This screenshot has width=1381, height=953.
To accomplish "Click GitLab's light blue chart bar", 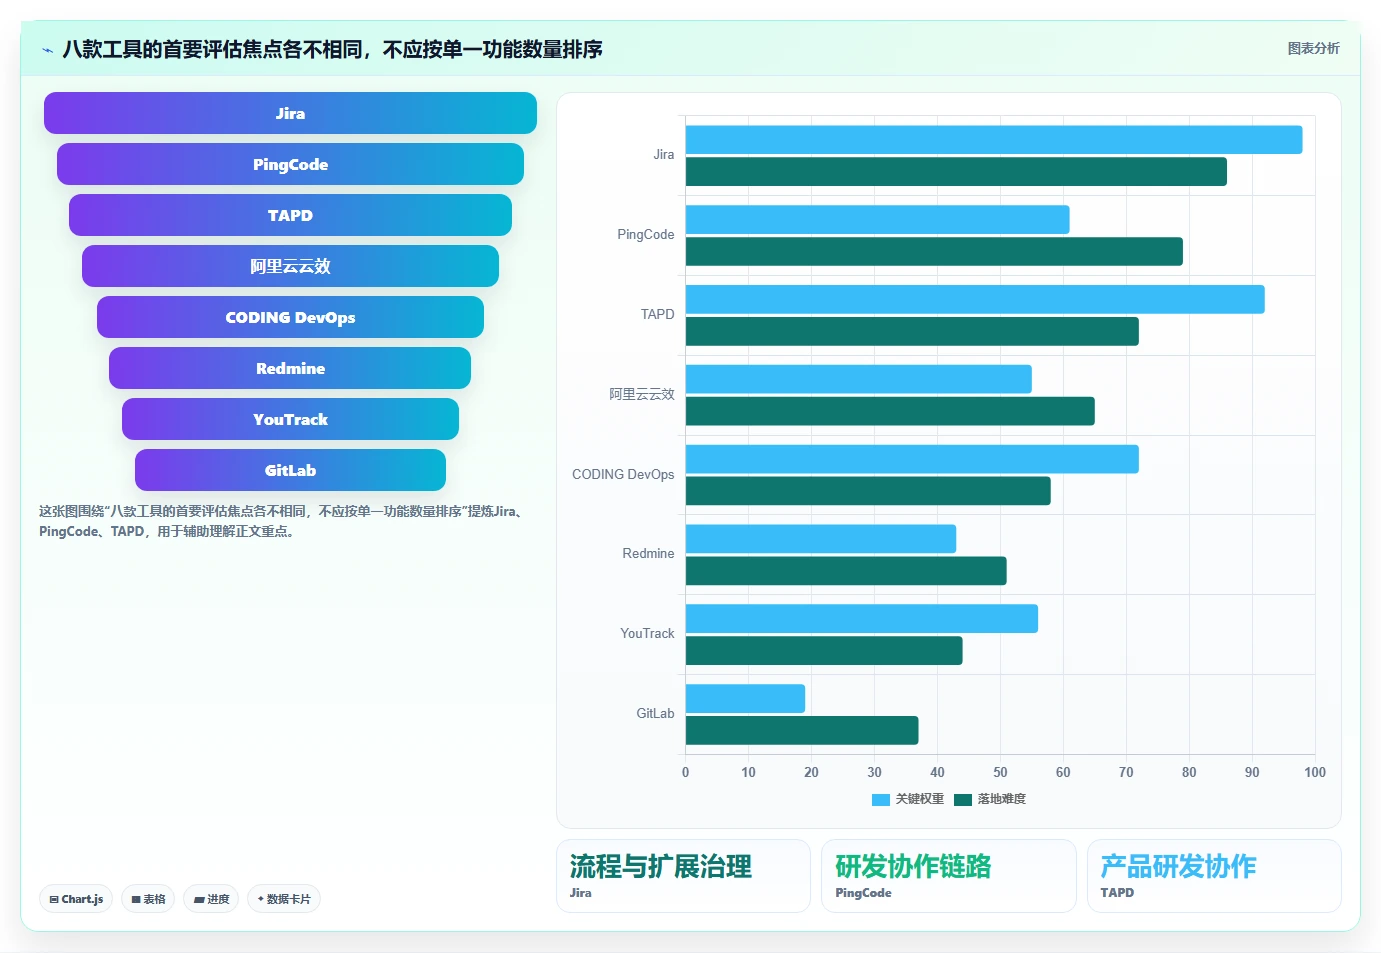I will (x=745, y=699).
